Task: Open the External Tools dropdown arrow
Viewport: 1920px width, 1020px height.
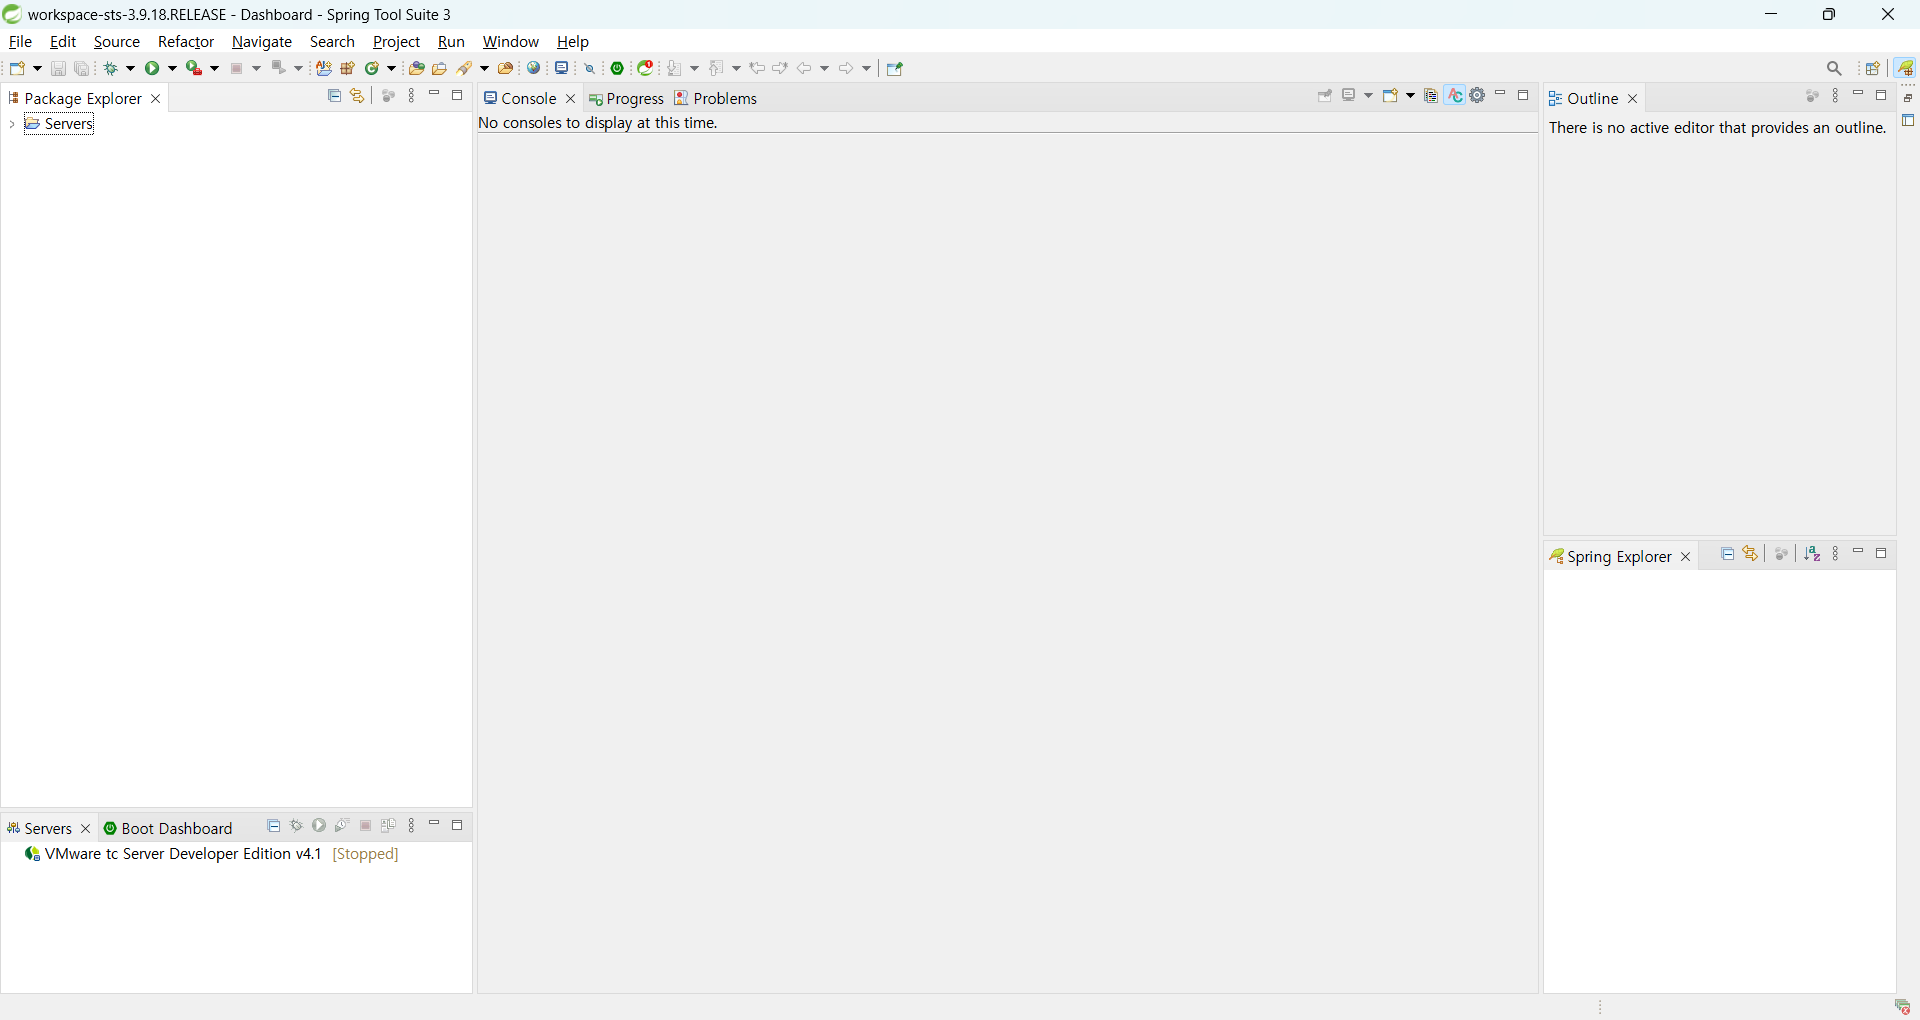Action: [214, 69]
